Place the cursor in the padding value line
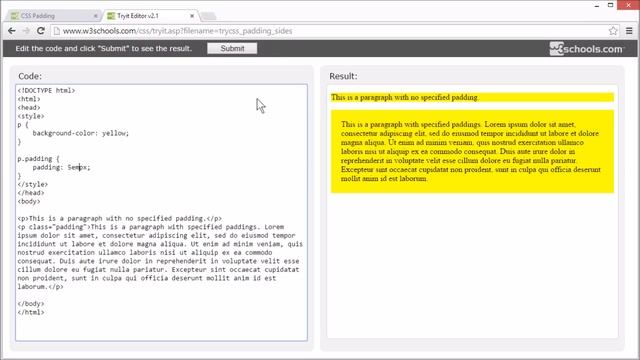This screenshot has width=640, height=360. point(61,167)
